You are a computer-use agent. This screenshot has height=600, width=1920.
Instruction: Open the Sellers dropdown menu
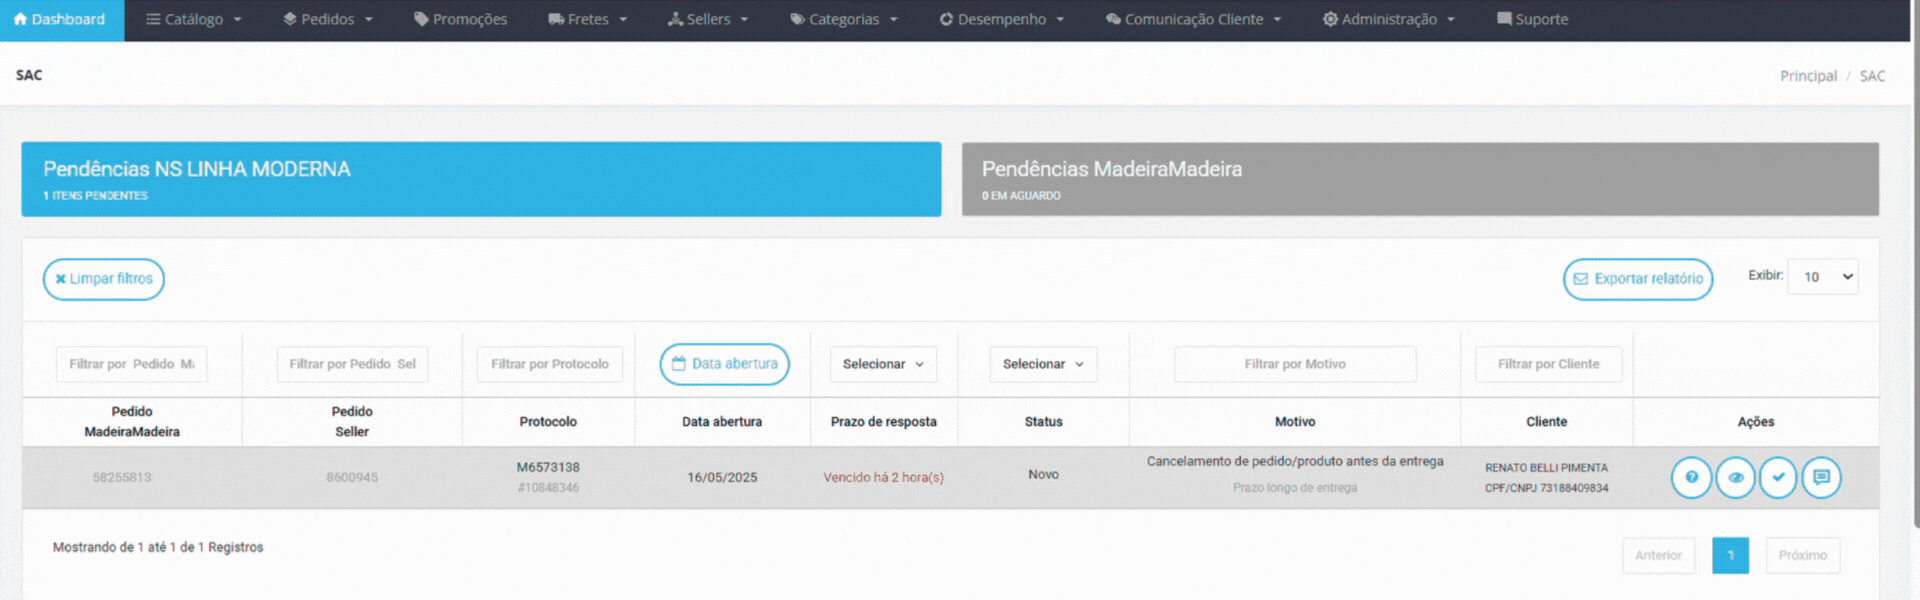708,20
